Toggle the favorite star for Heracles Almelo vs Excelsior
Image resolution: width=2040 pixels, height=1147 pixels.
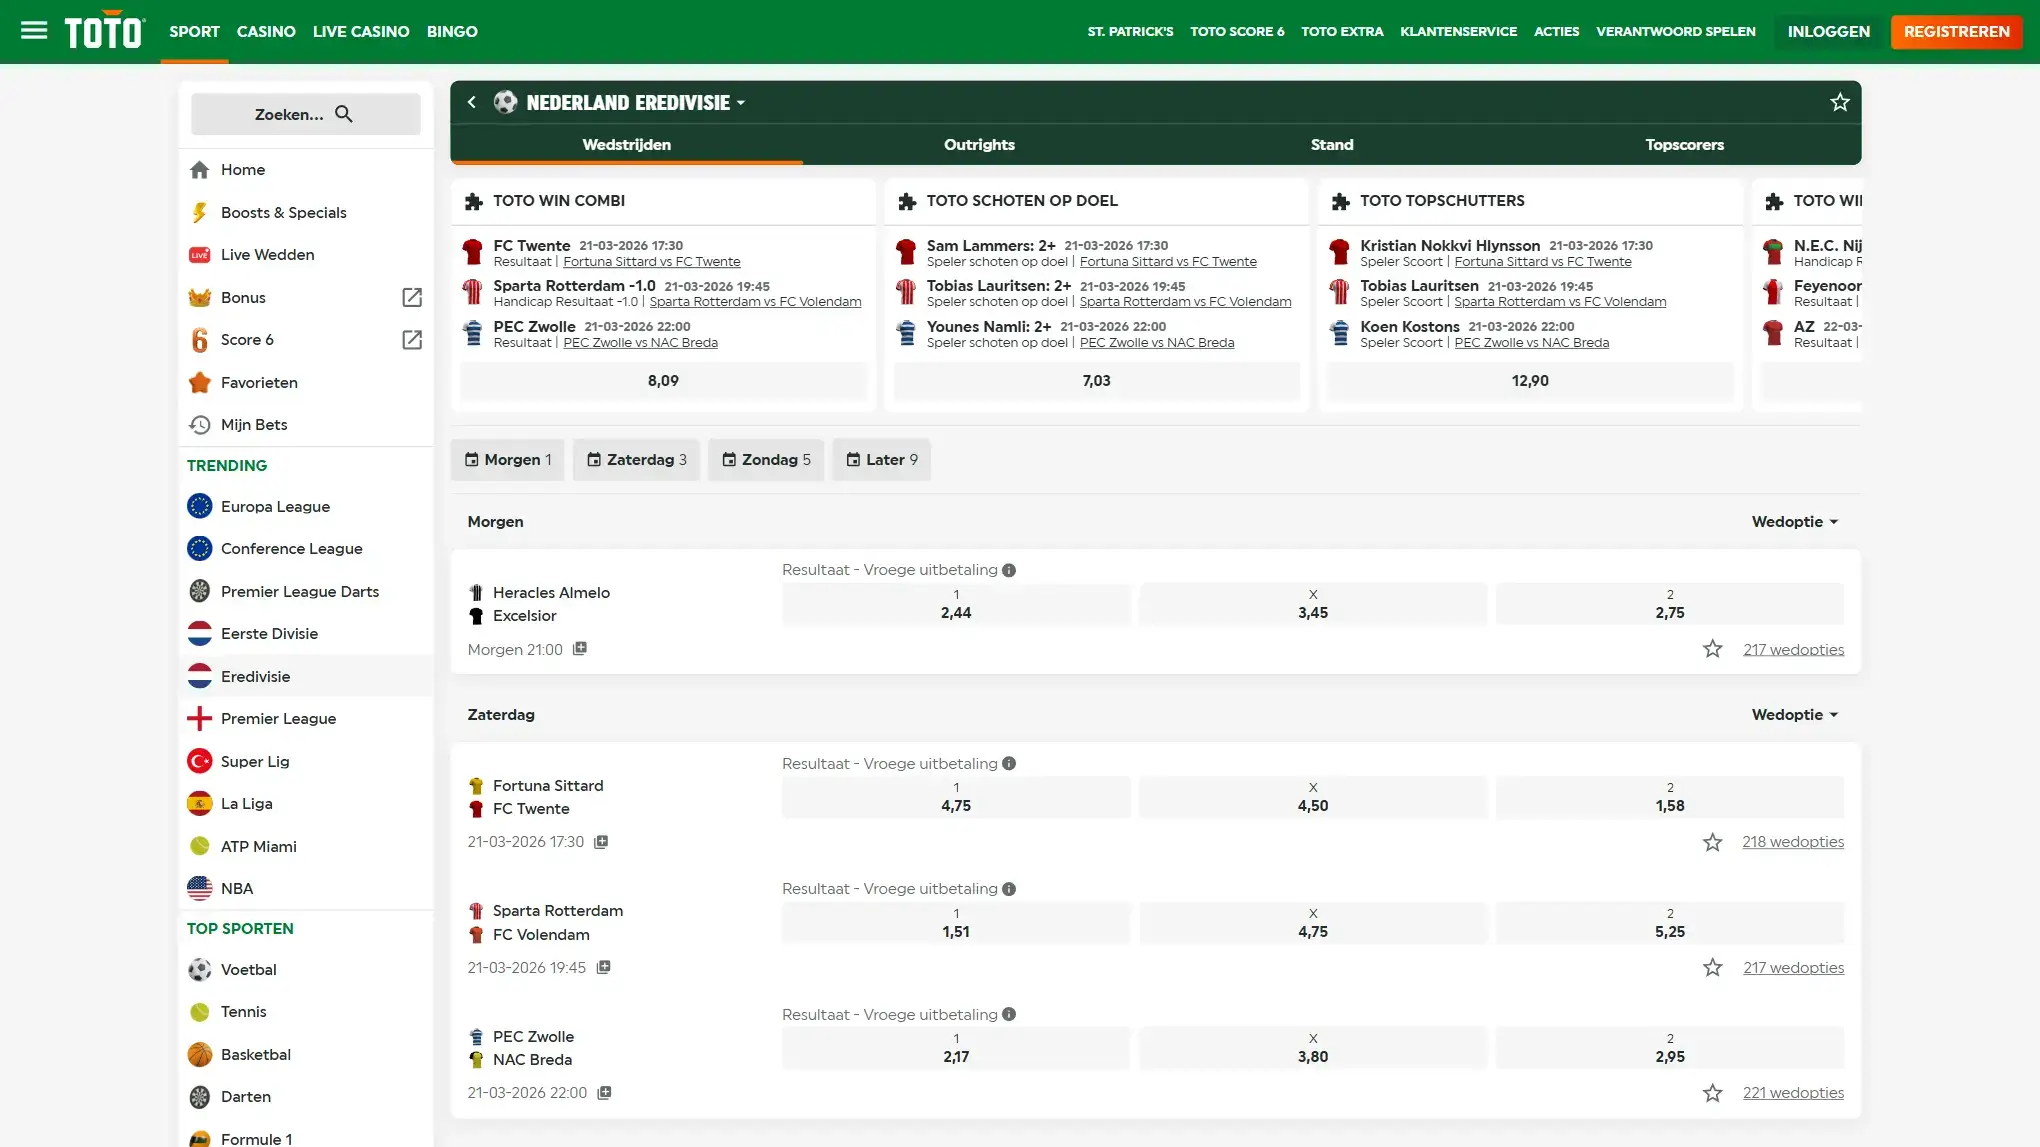[x=1713, y=649]
